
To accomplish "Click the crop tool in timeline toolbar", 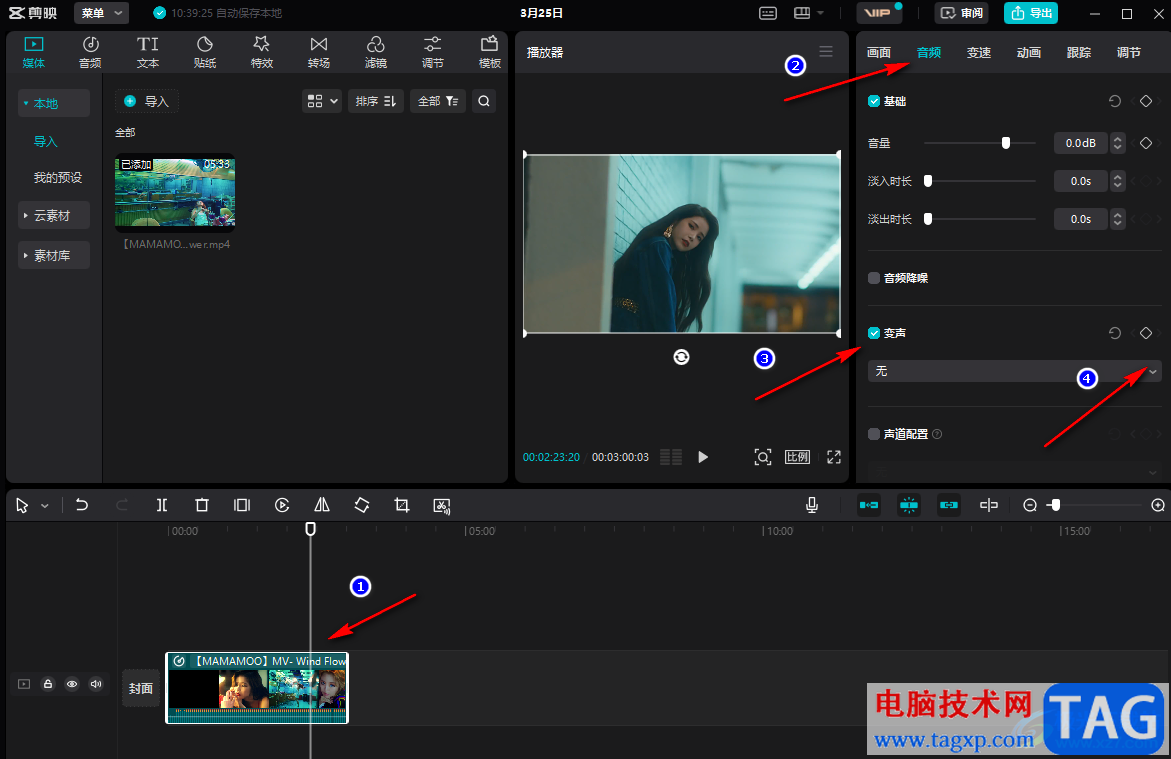I will click(x=402, y=506).
